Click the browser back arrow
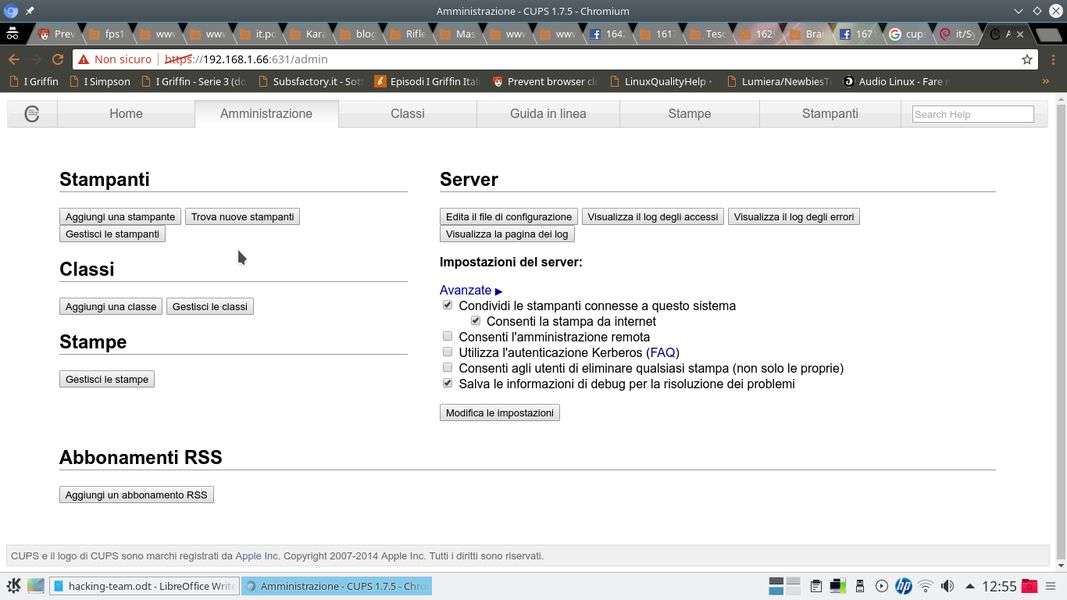Viewport: 1067px width, 600px height. (x=14, y=59)
